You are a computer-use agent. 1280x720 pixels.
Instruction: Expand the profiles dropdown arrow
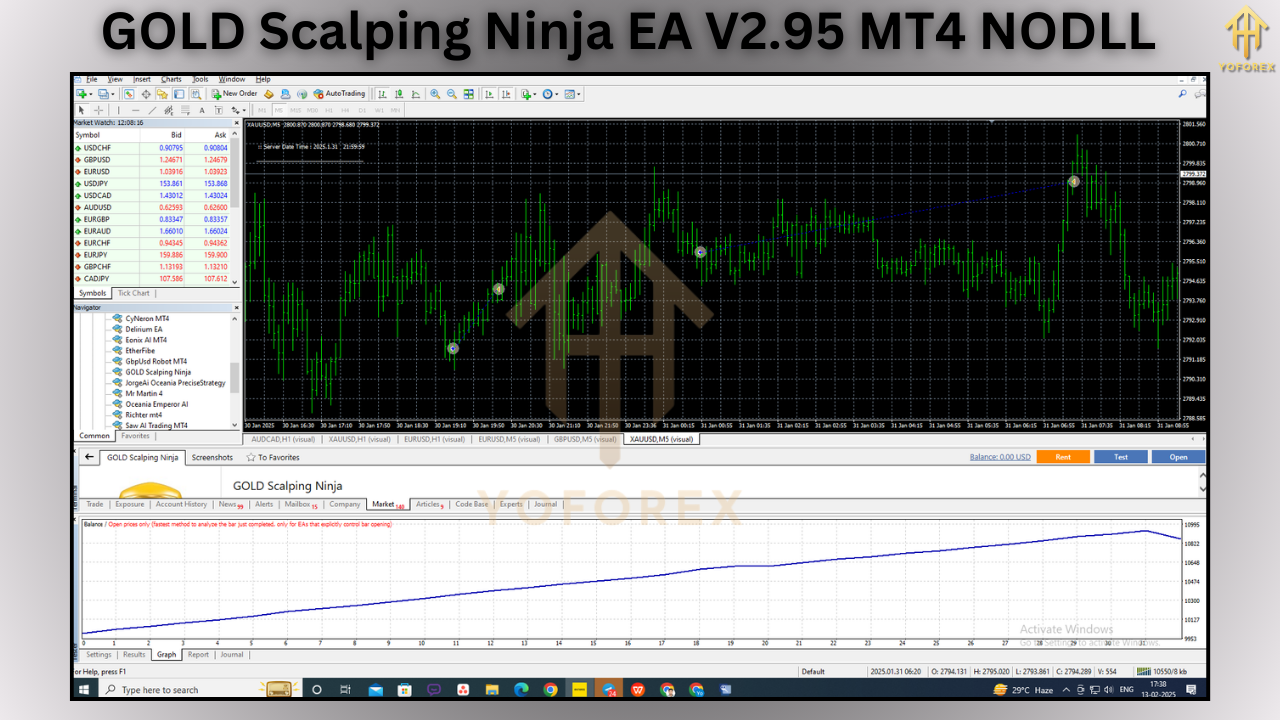tap(113, 93)
